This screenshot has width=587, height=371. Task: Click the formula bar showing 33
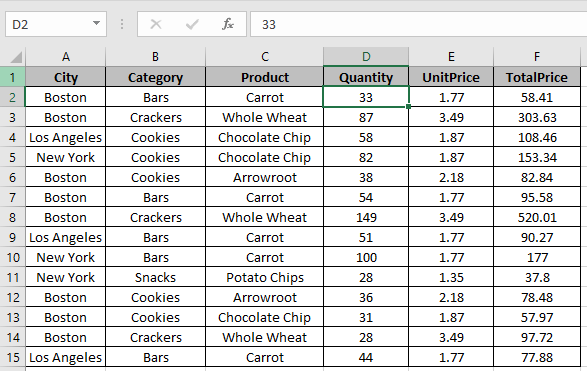(419, 24)
